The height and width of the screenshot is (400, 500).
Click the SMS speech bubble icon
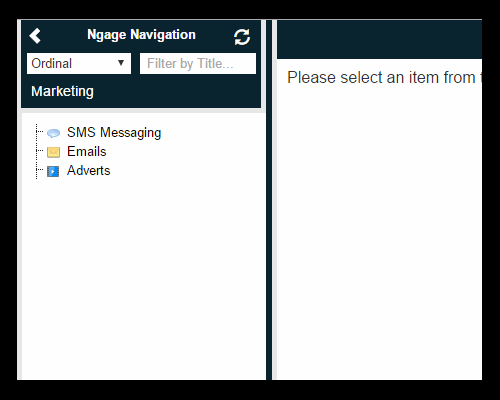(x=53, y=133)
